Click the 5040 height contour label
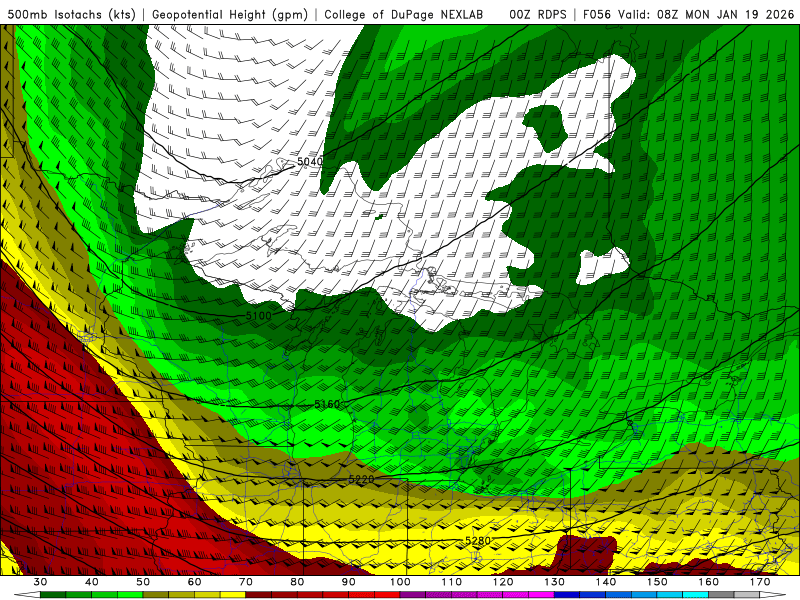 (x=310, y=162)
